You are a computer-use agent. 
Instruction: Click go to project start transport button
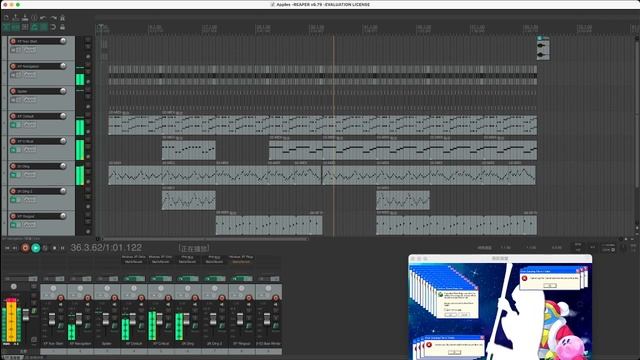click(x=7, y=248)
